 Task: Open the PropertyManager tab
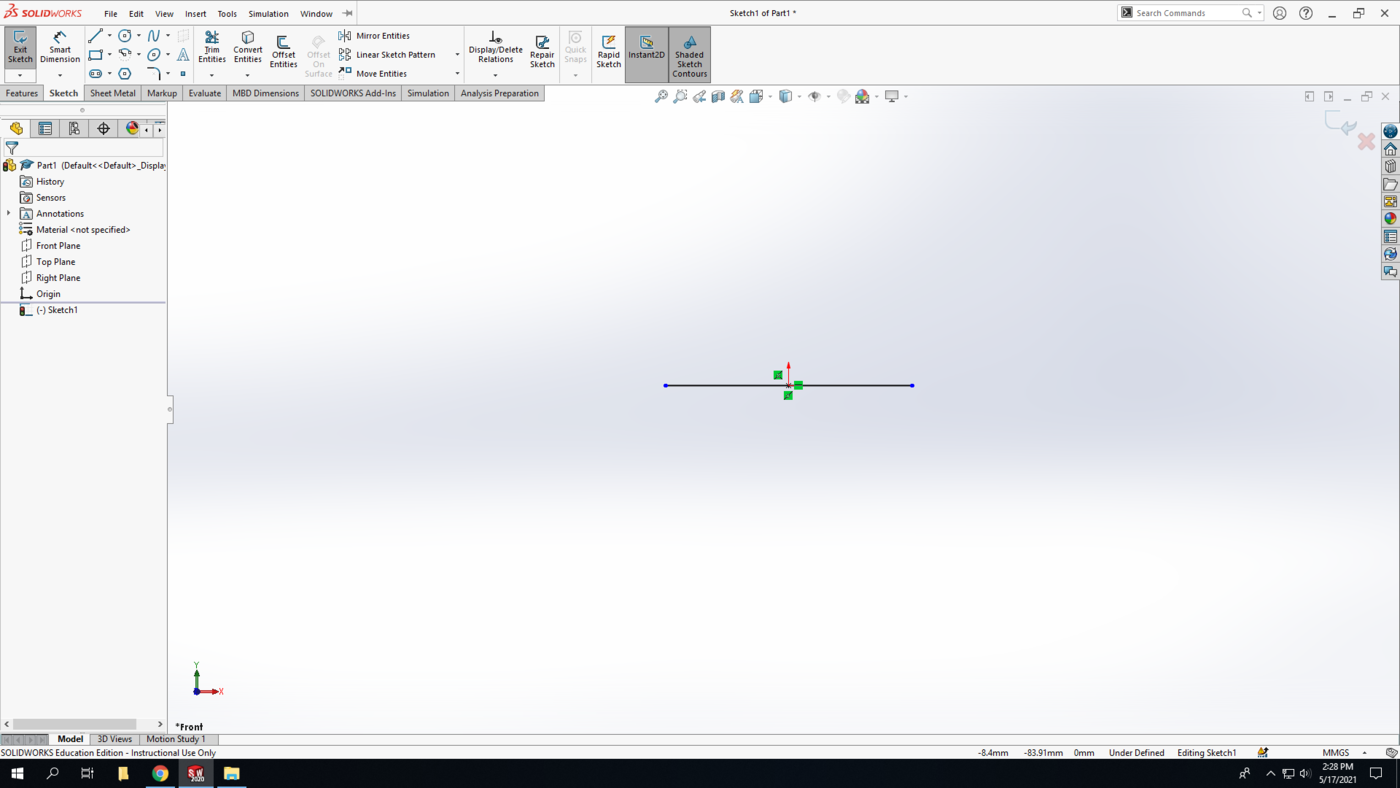[45, 129]
